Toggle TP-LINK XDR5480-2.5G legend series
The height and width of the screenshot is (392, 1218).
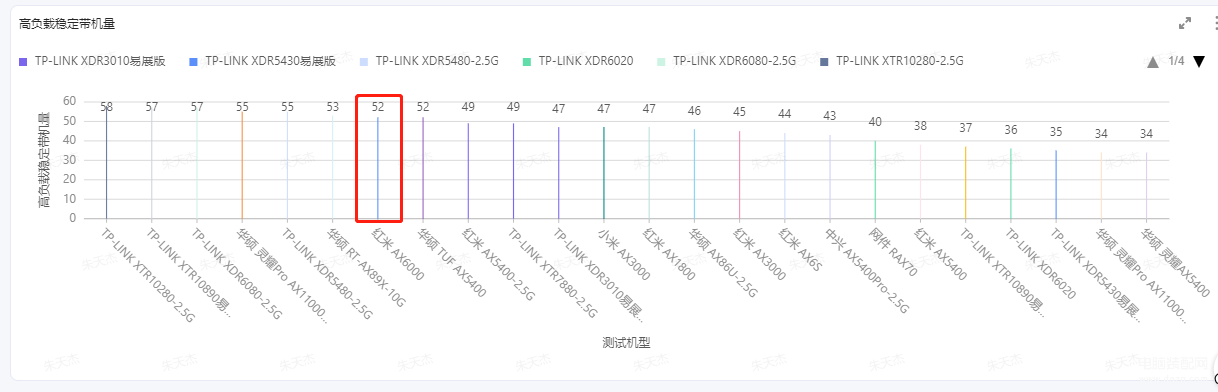pyautogui.click(x=429, y=61)
